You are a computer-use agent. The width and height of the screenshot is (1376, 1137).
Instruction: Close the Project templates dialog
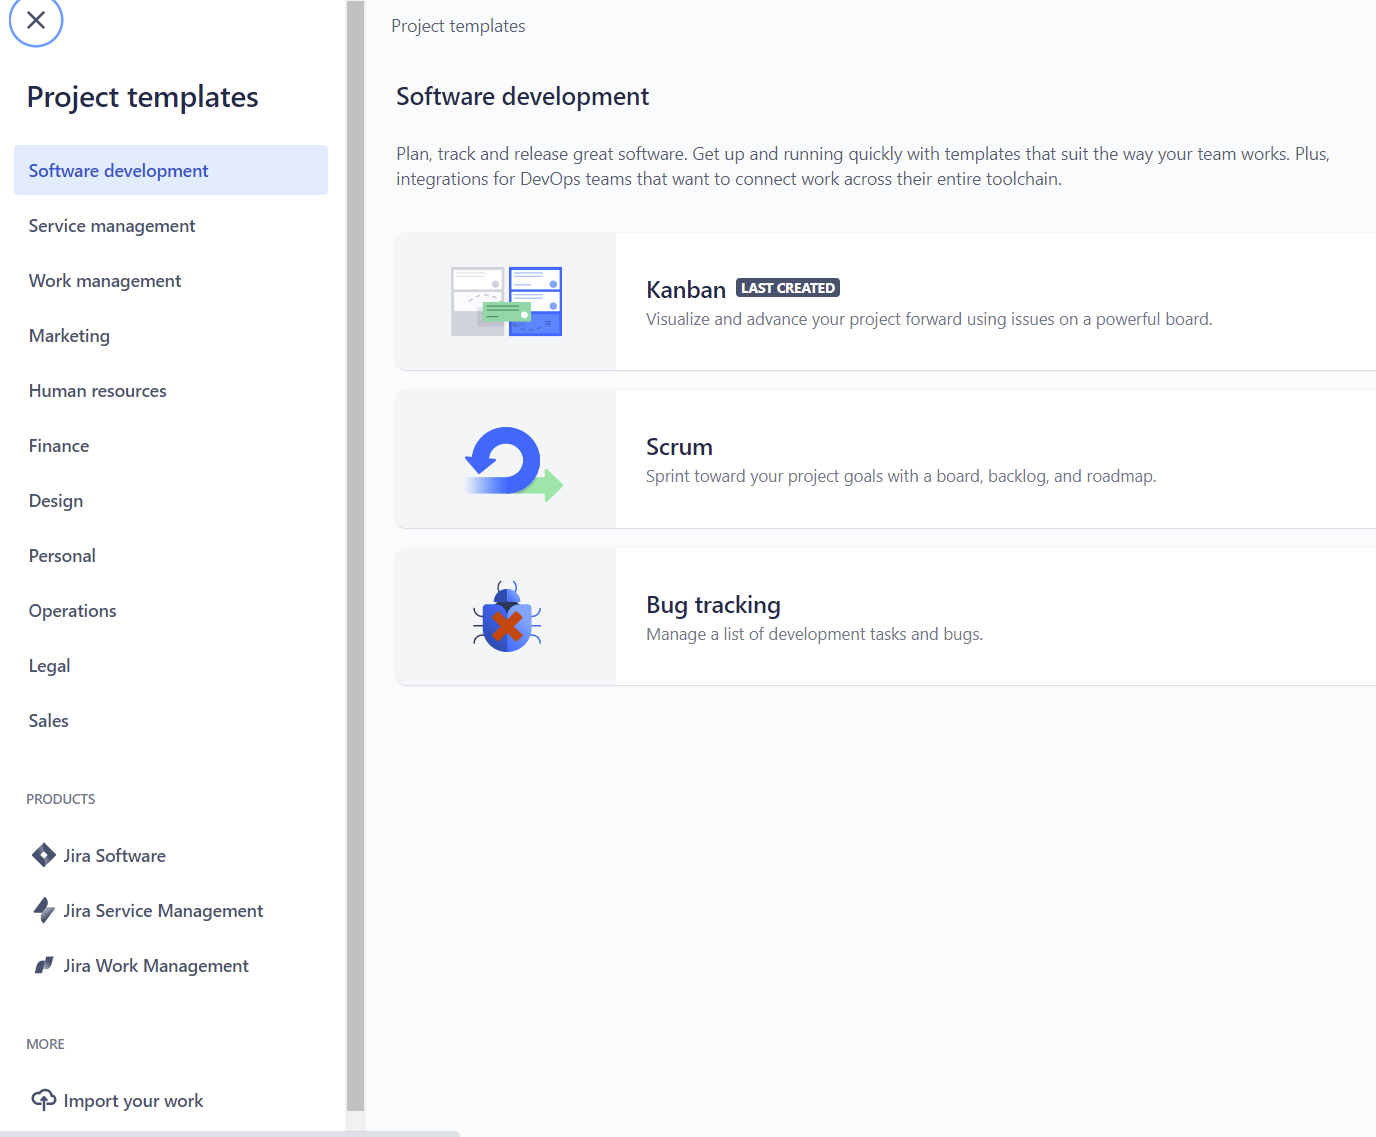[x=36, y=20]
